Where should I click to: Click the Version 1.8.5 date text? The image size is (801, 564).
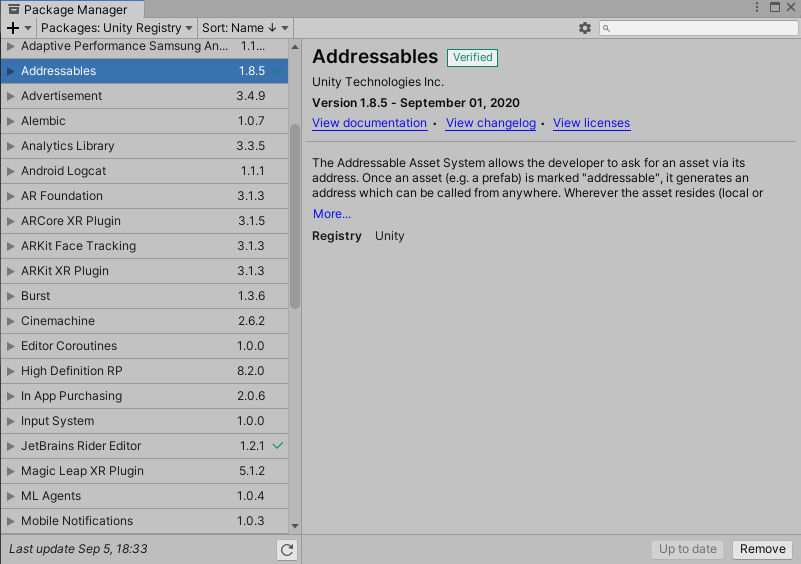(x=416, y=103)
